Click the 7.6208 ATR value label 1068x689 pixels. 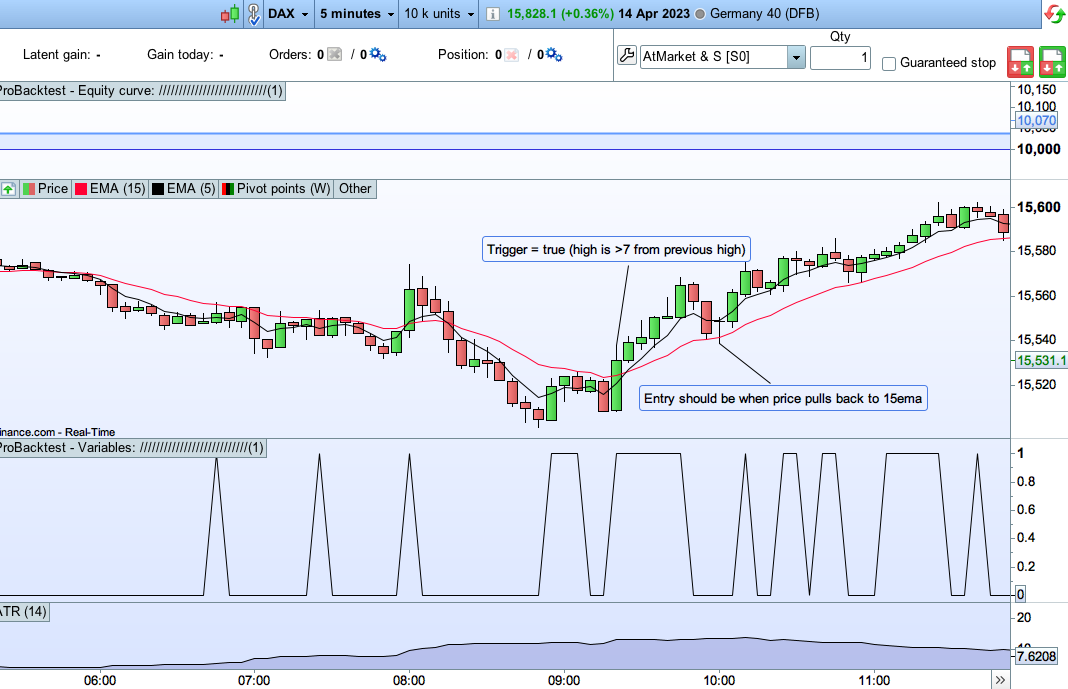(1036, 656)
